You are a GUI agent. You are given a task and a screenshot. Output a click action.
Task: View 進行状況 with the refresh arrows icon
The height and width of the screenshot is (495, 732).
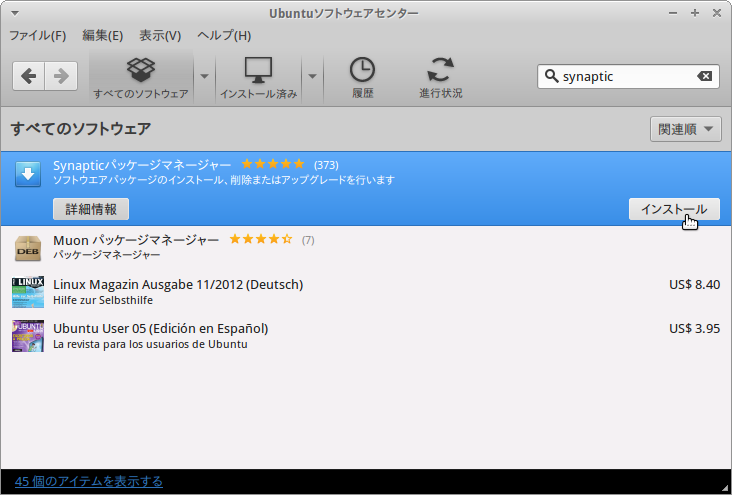tap(441, 77)
